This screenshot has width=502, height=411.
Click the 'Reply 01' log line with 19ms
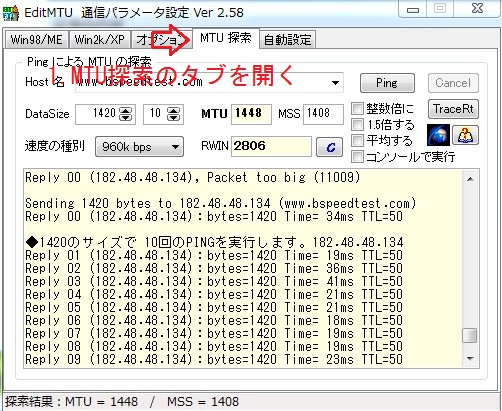point(214,256)
